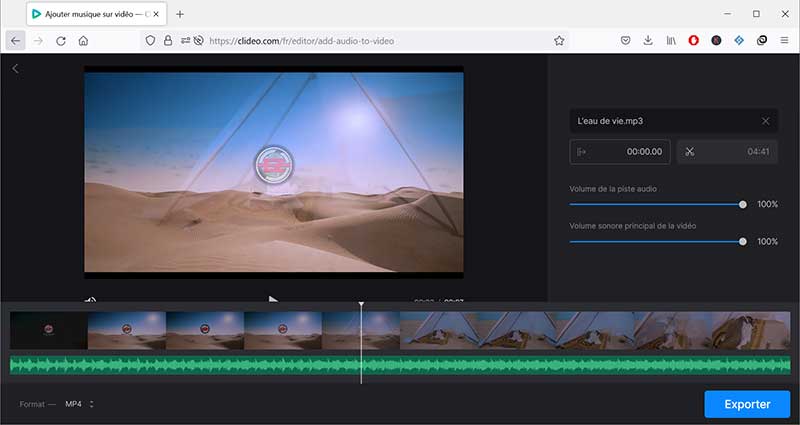Click the audio start position icon
Viewport: 800px width, 425px height.
point(581,152)
